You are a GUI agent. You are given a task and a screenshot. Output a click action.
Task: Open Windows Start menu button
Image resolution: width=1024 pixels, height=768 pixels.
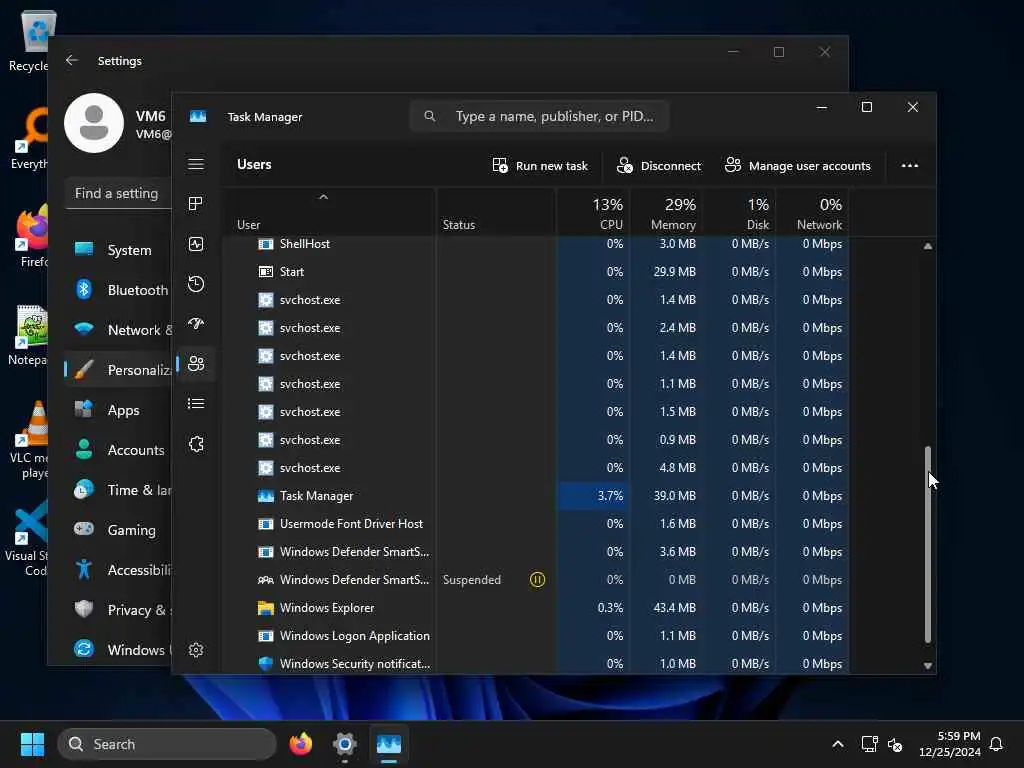point(32,744)
